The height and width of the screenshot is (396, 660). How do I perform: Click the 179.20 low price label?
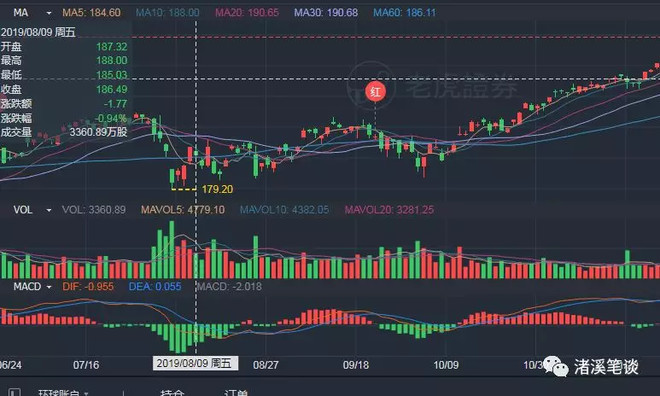[x=217, y=189]
